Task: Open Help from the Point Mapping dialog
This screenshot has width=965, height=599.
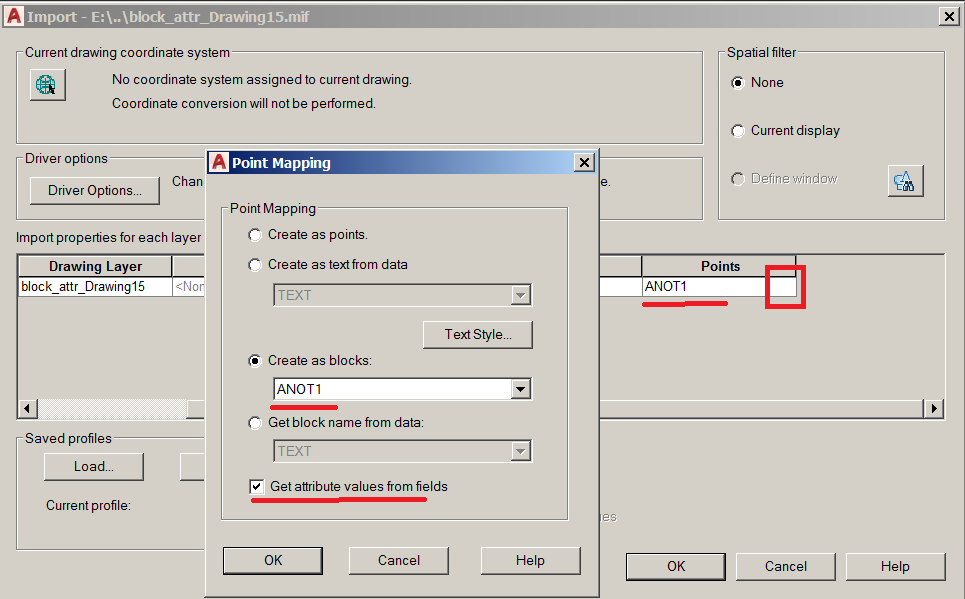Action: tap(530, 560)
